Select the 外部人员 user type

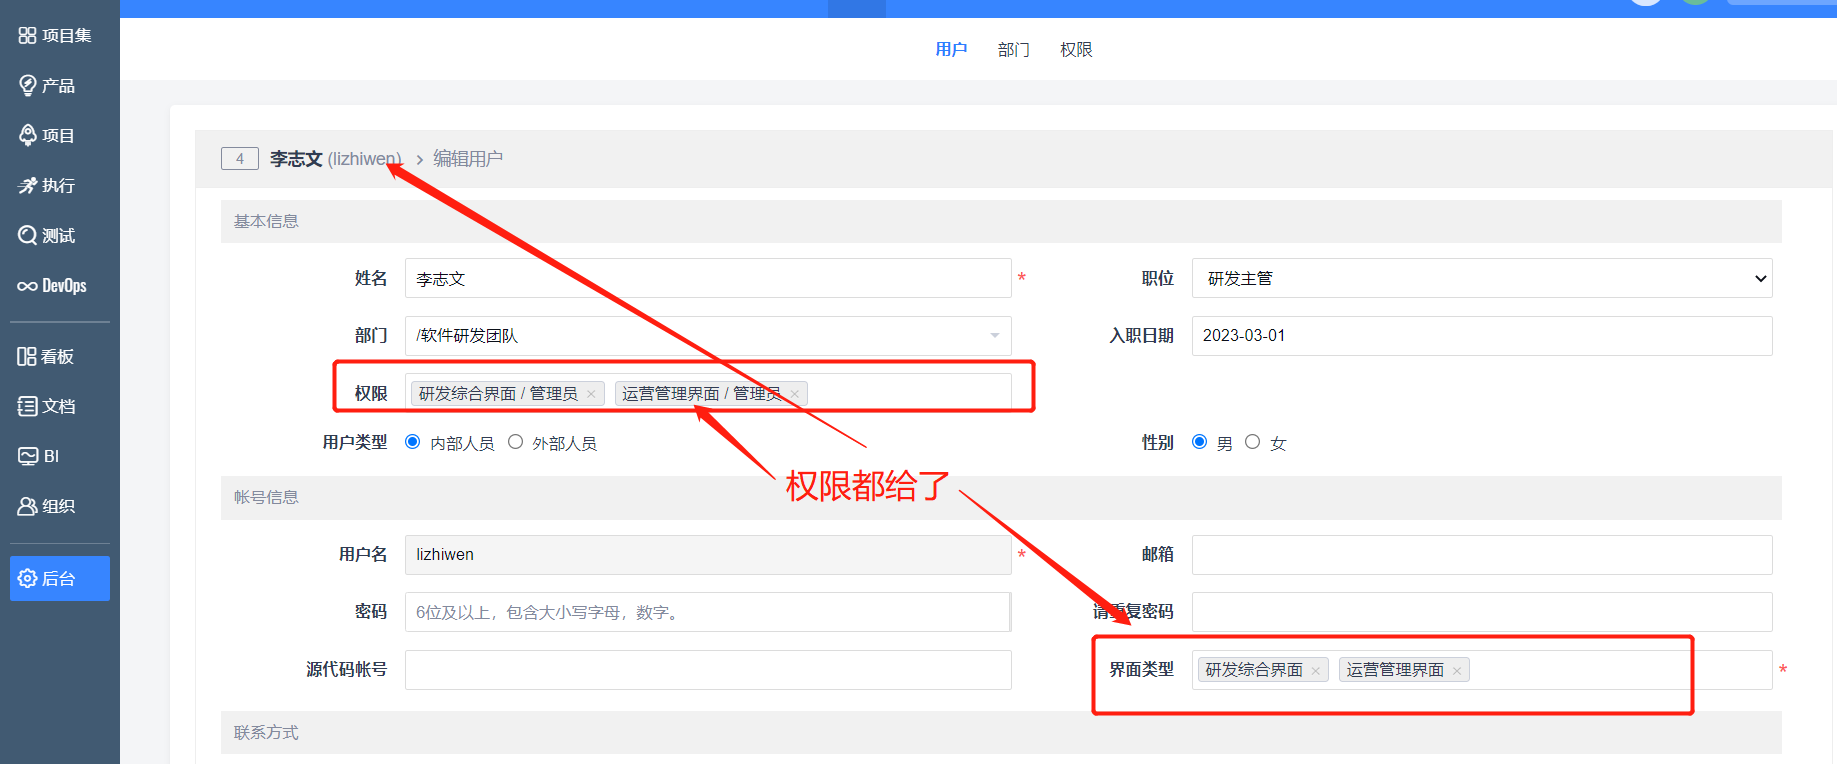(516, 442)
